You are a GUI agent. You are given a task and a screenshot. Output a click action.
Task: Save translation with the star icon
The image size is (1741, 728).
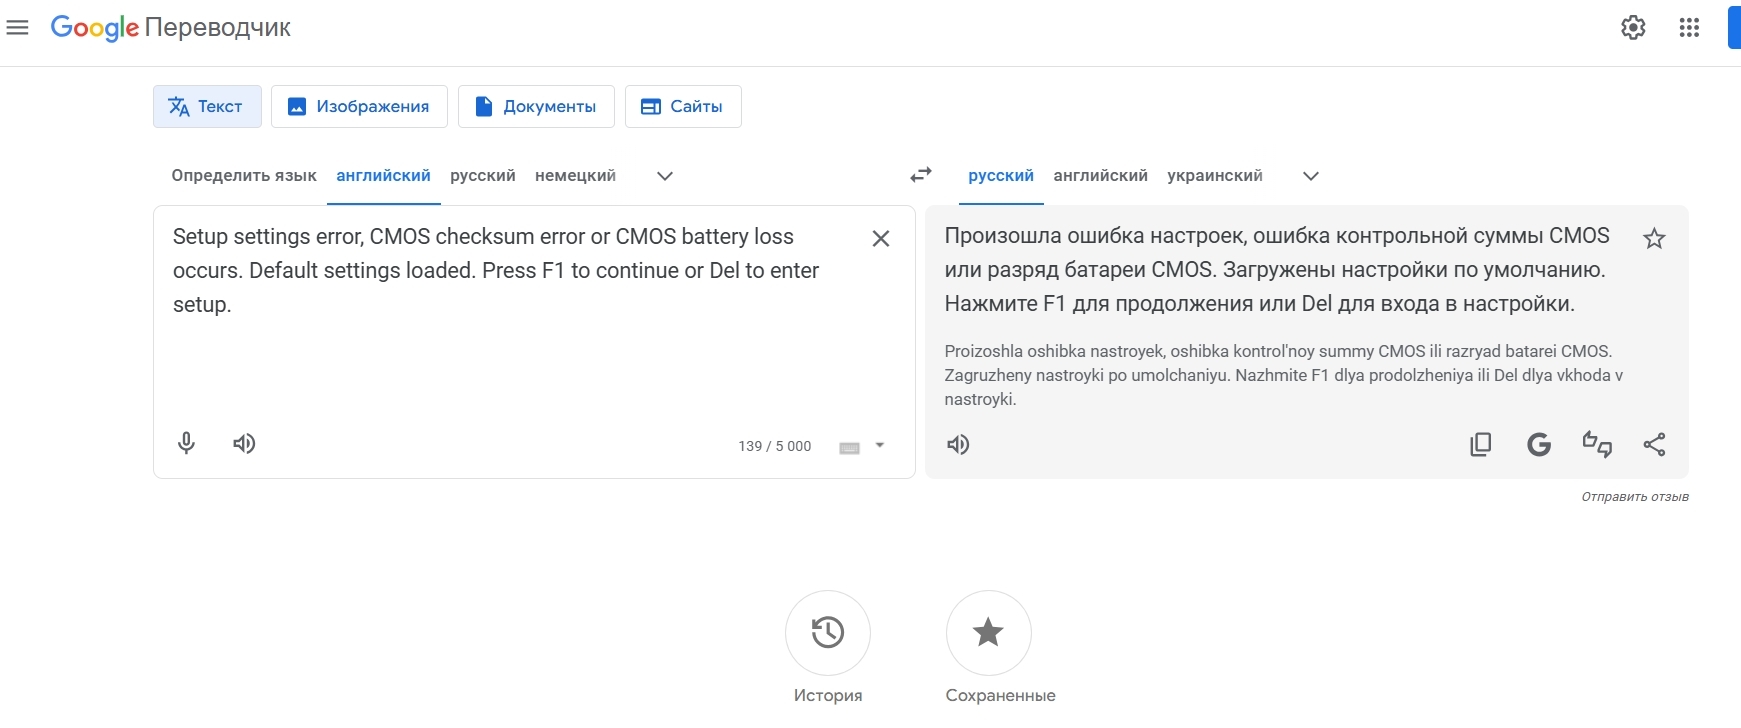click(1654, 238)
